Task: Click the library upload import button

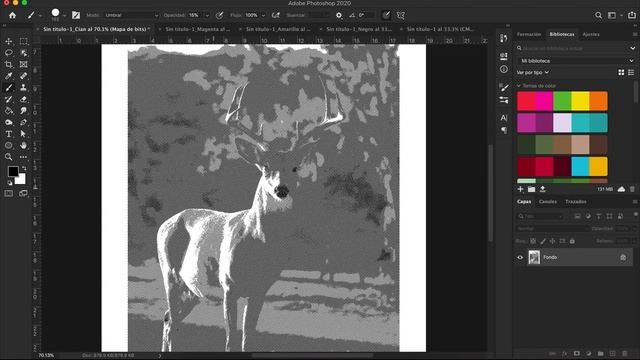Action: coord(542,189)
